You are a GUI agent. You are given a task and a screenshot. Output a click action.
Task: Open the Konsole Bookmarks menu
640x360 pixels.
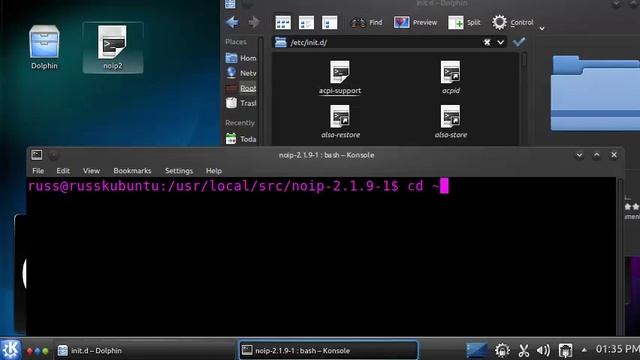(x=132, y=171)
